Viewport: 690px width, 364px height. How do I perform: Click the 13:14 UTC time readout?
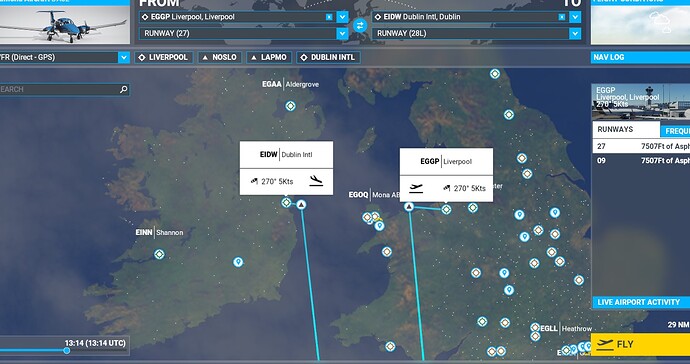[95, 343]
